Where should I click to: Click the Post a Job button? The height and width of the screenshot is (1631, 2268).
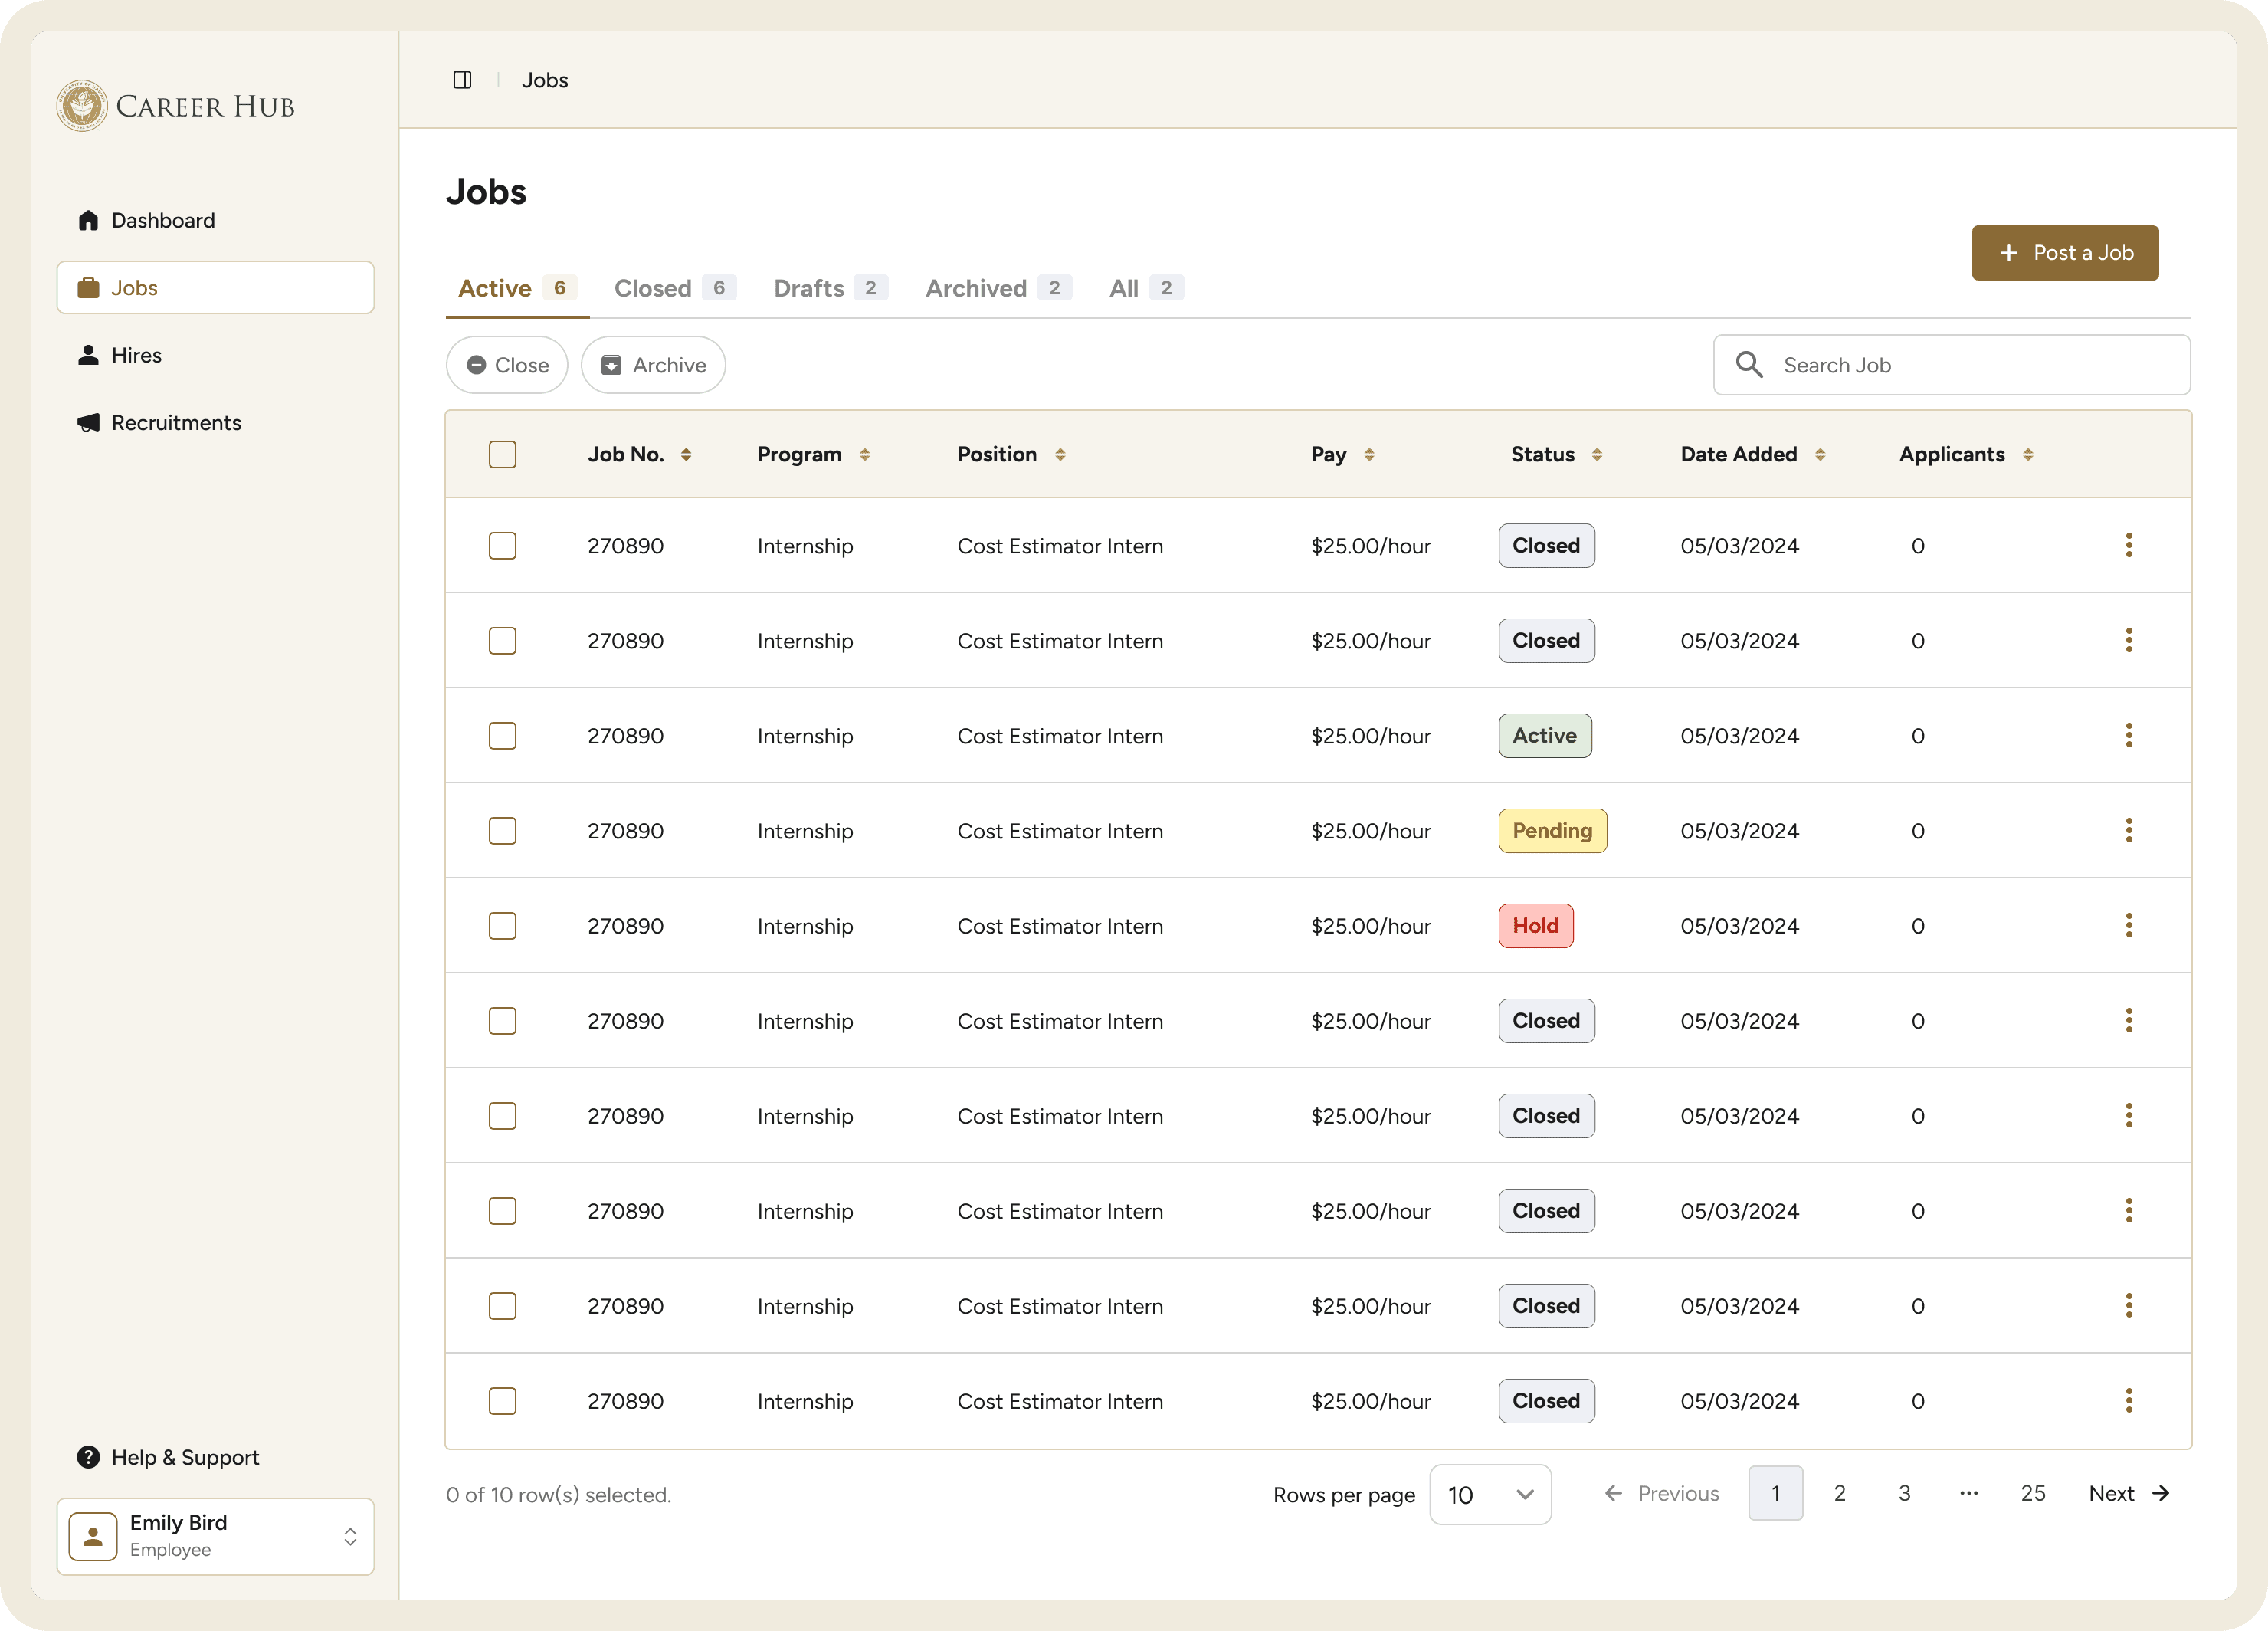coord(2064,253)
